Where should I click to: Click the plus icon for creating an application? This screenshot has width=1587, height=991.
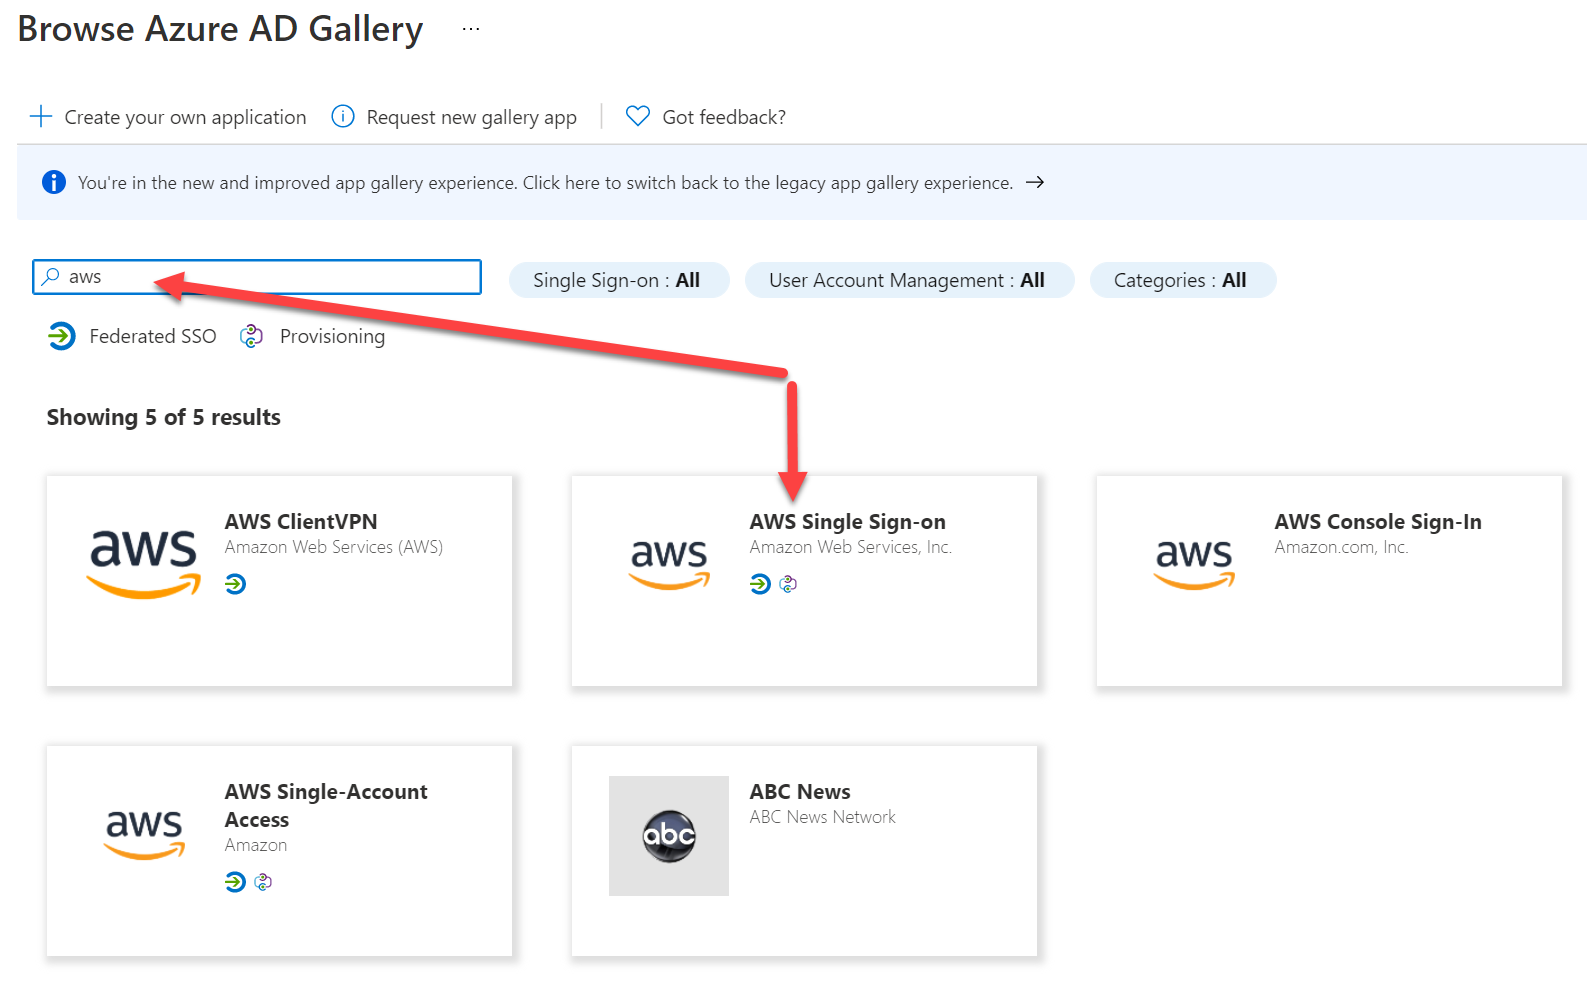(x=41, y=117)
